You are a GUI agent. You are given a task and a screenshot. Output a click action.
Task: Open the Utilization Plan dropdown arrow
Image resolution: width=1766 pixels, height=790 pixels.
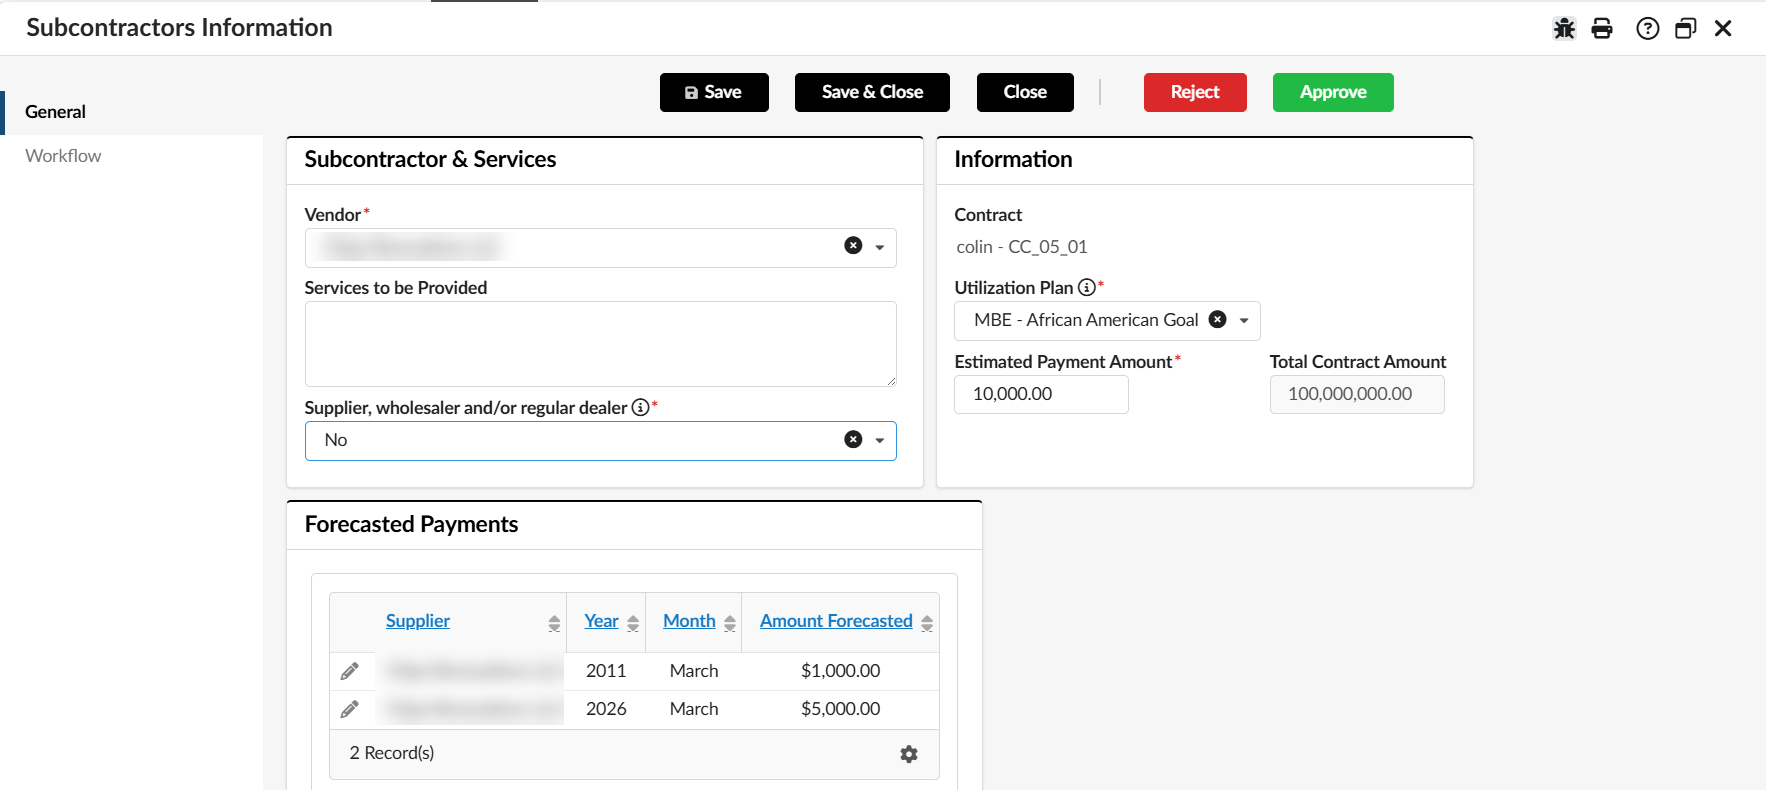point(1244,321)
